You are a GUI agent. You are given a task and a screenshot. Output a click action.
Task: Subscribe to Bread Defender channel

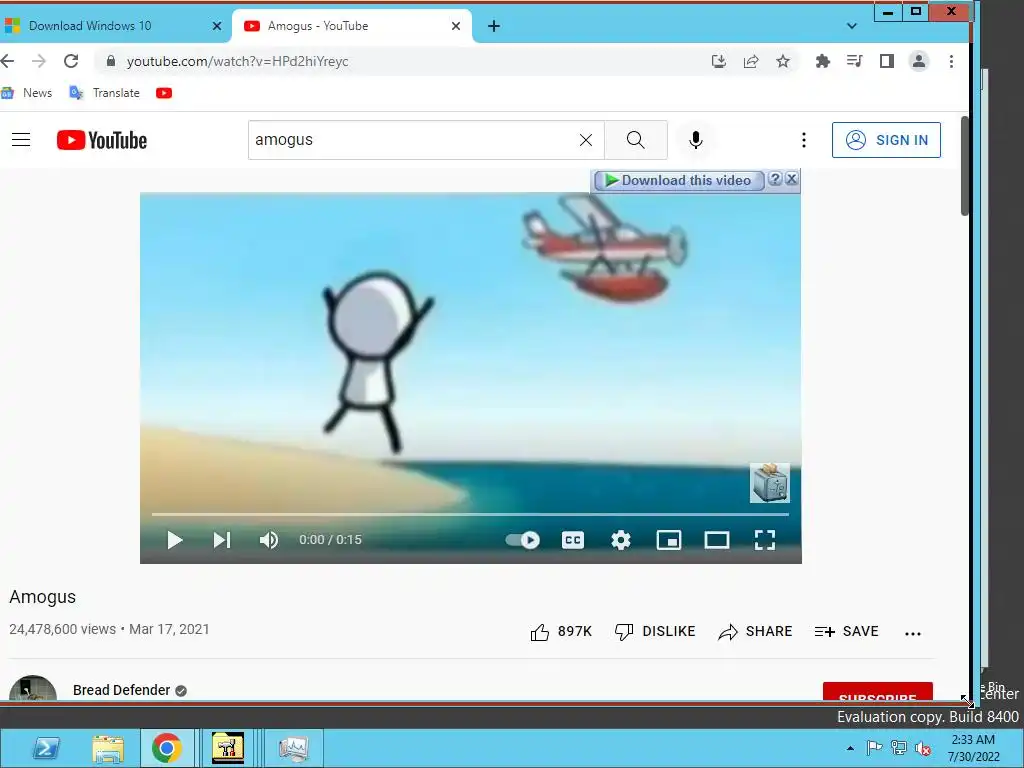click(x=878, y=692)
